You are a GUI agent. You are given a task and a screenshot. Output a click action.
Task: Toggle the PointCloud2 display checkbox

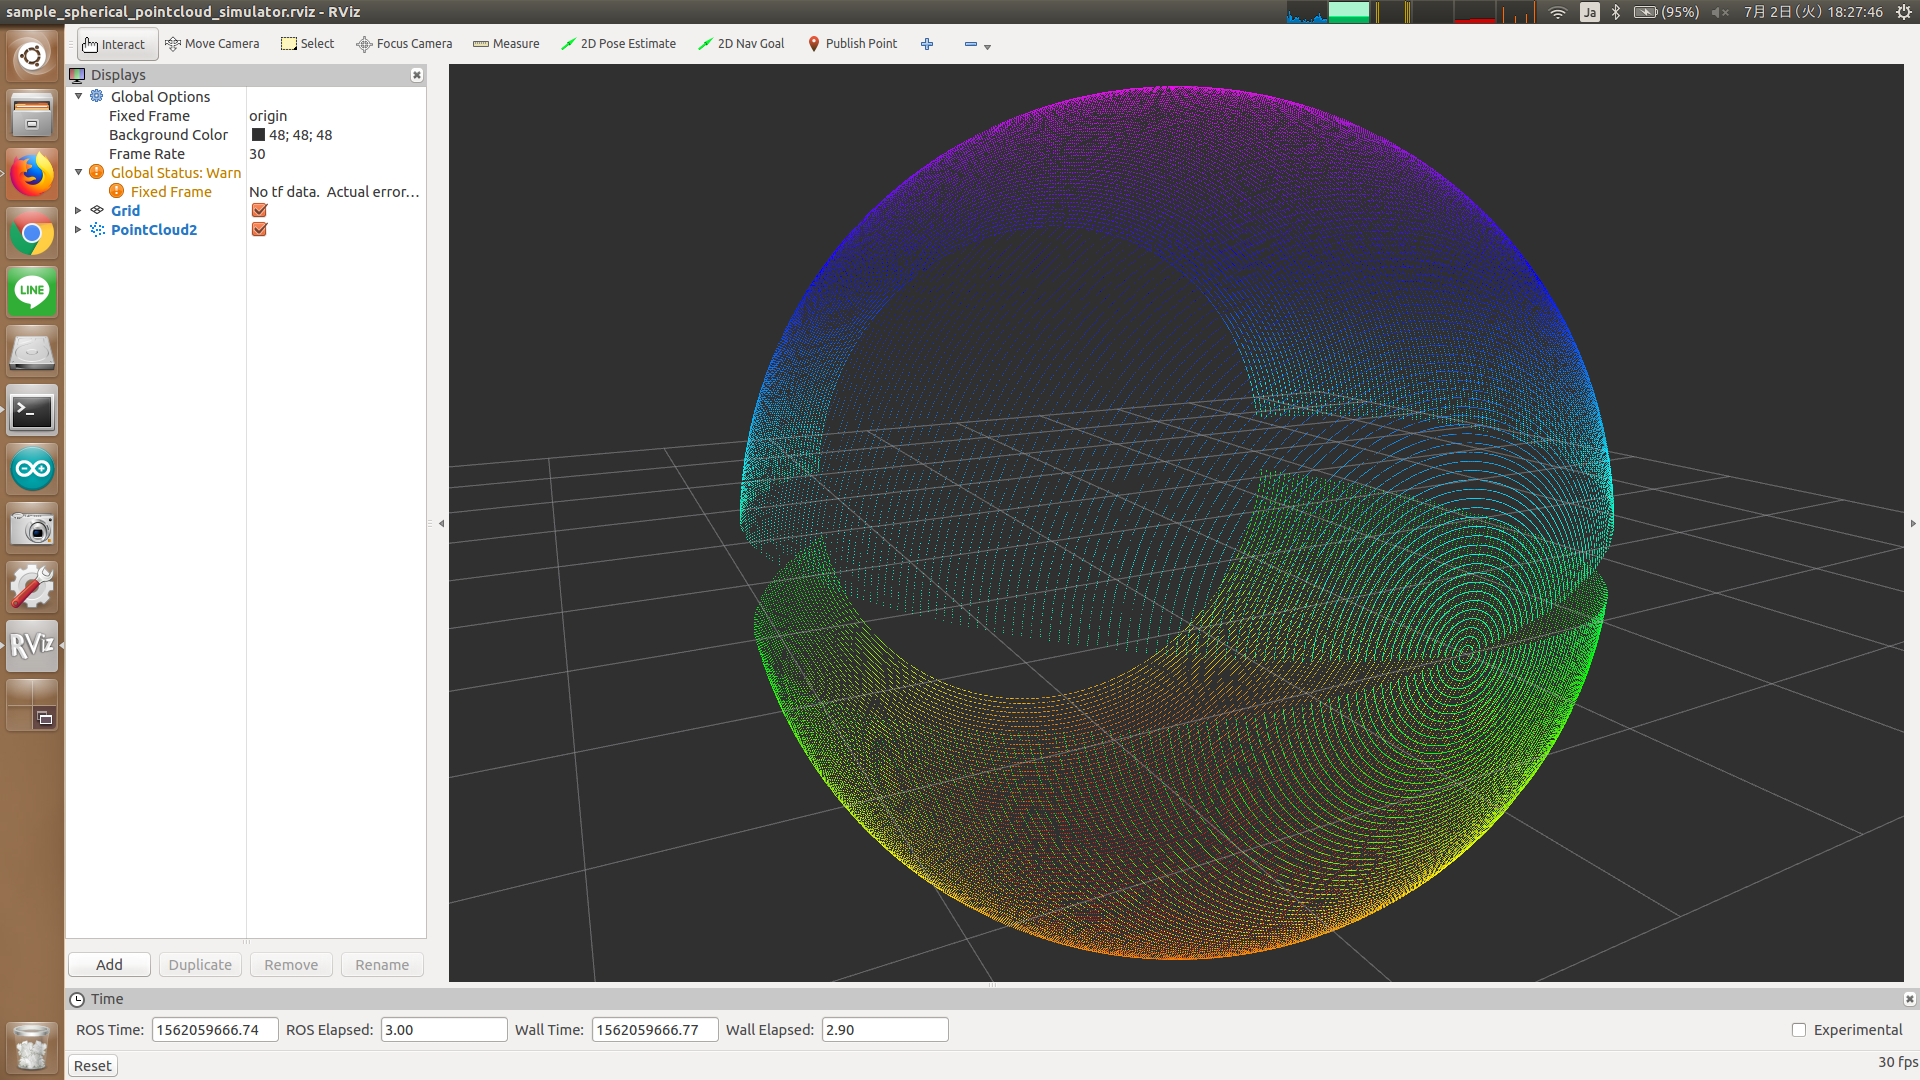click(x=259, y=229)
